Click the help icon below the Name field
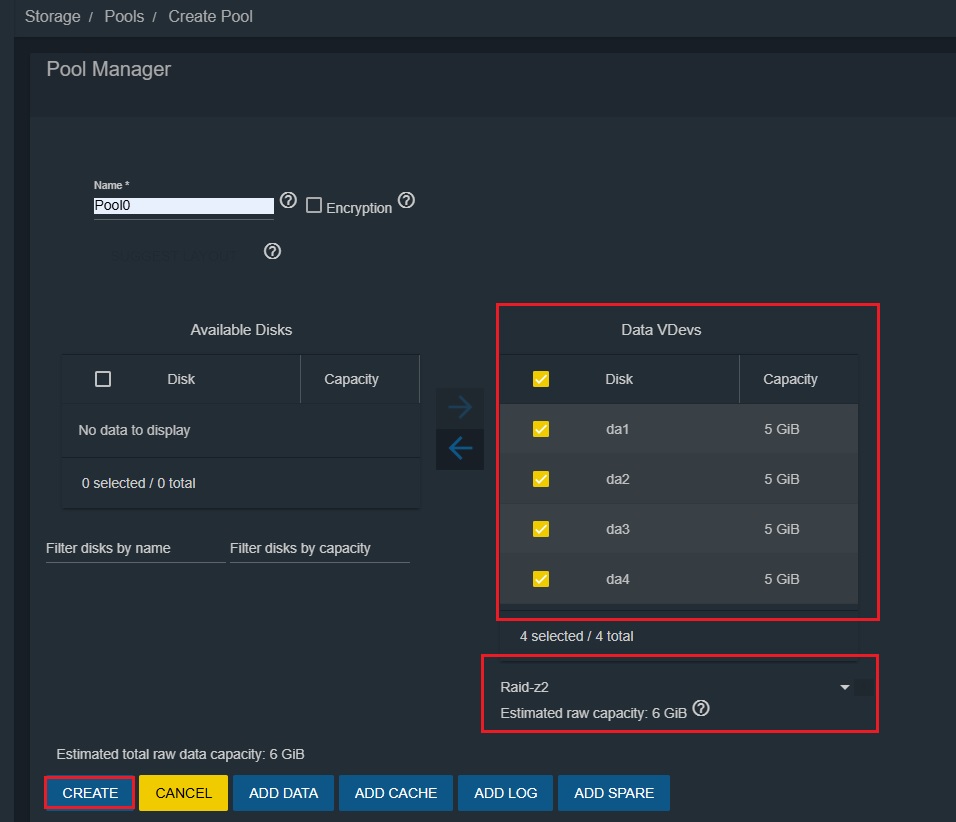 click(x=272, y=251)
